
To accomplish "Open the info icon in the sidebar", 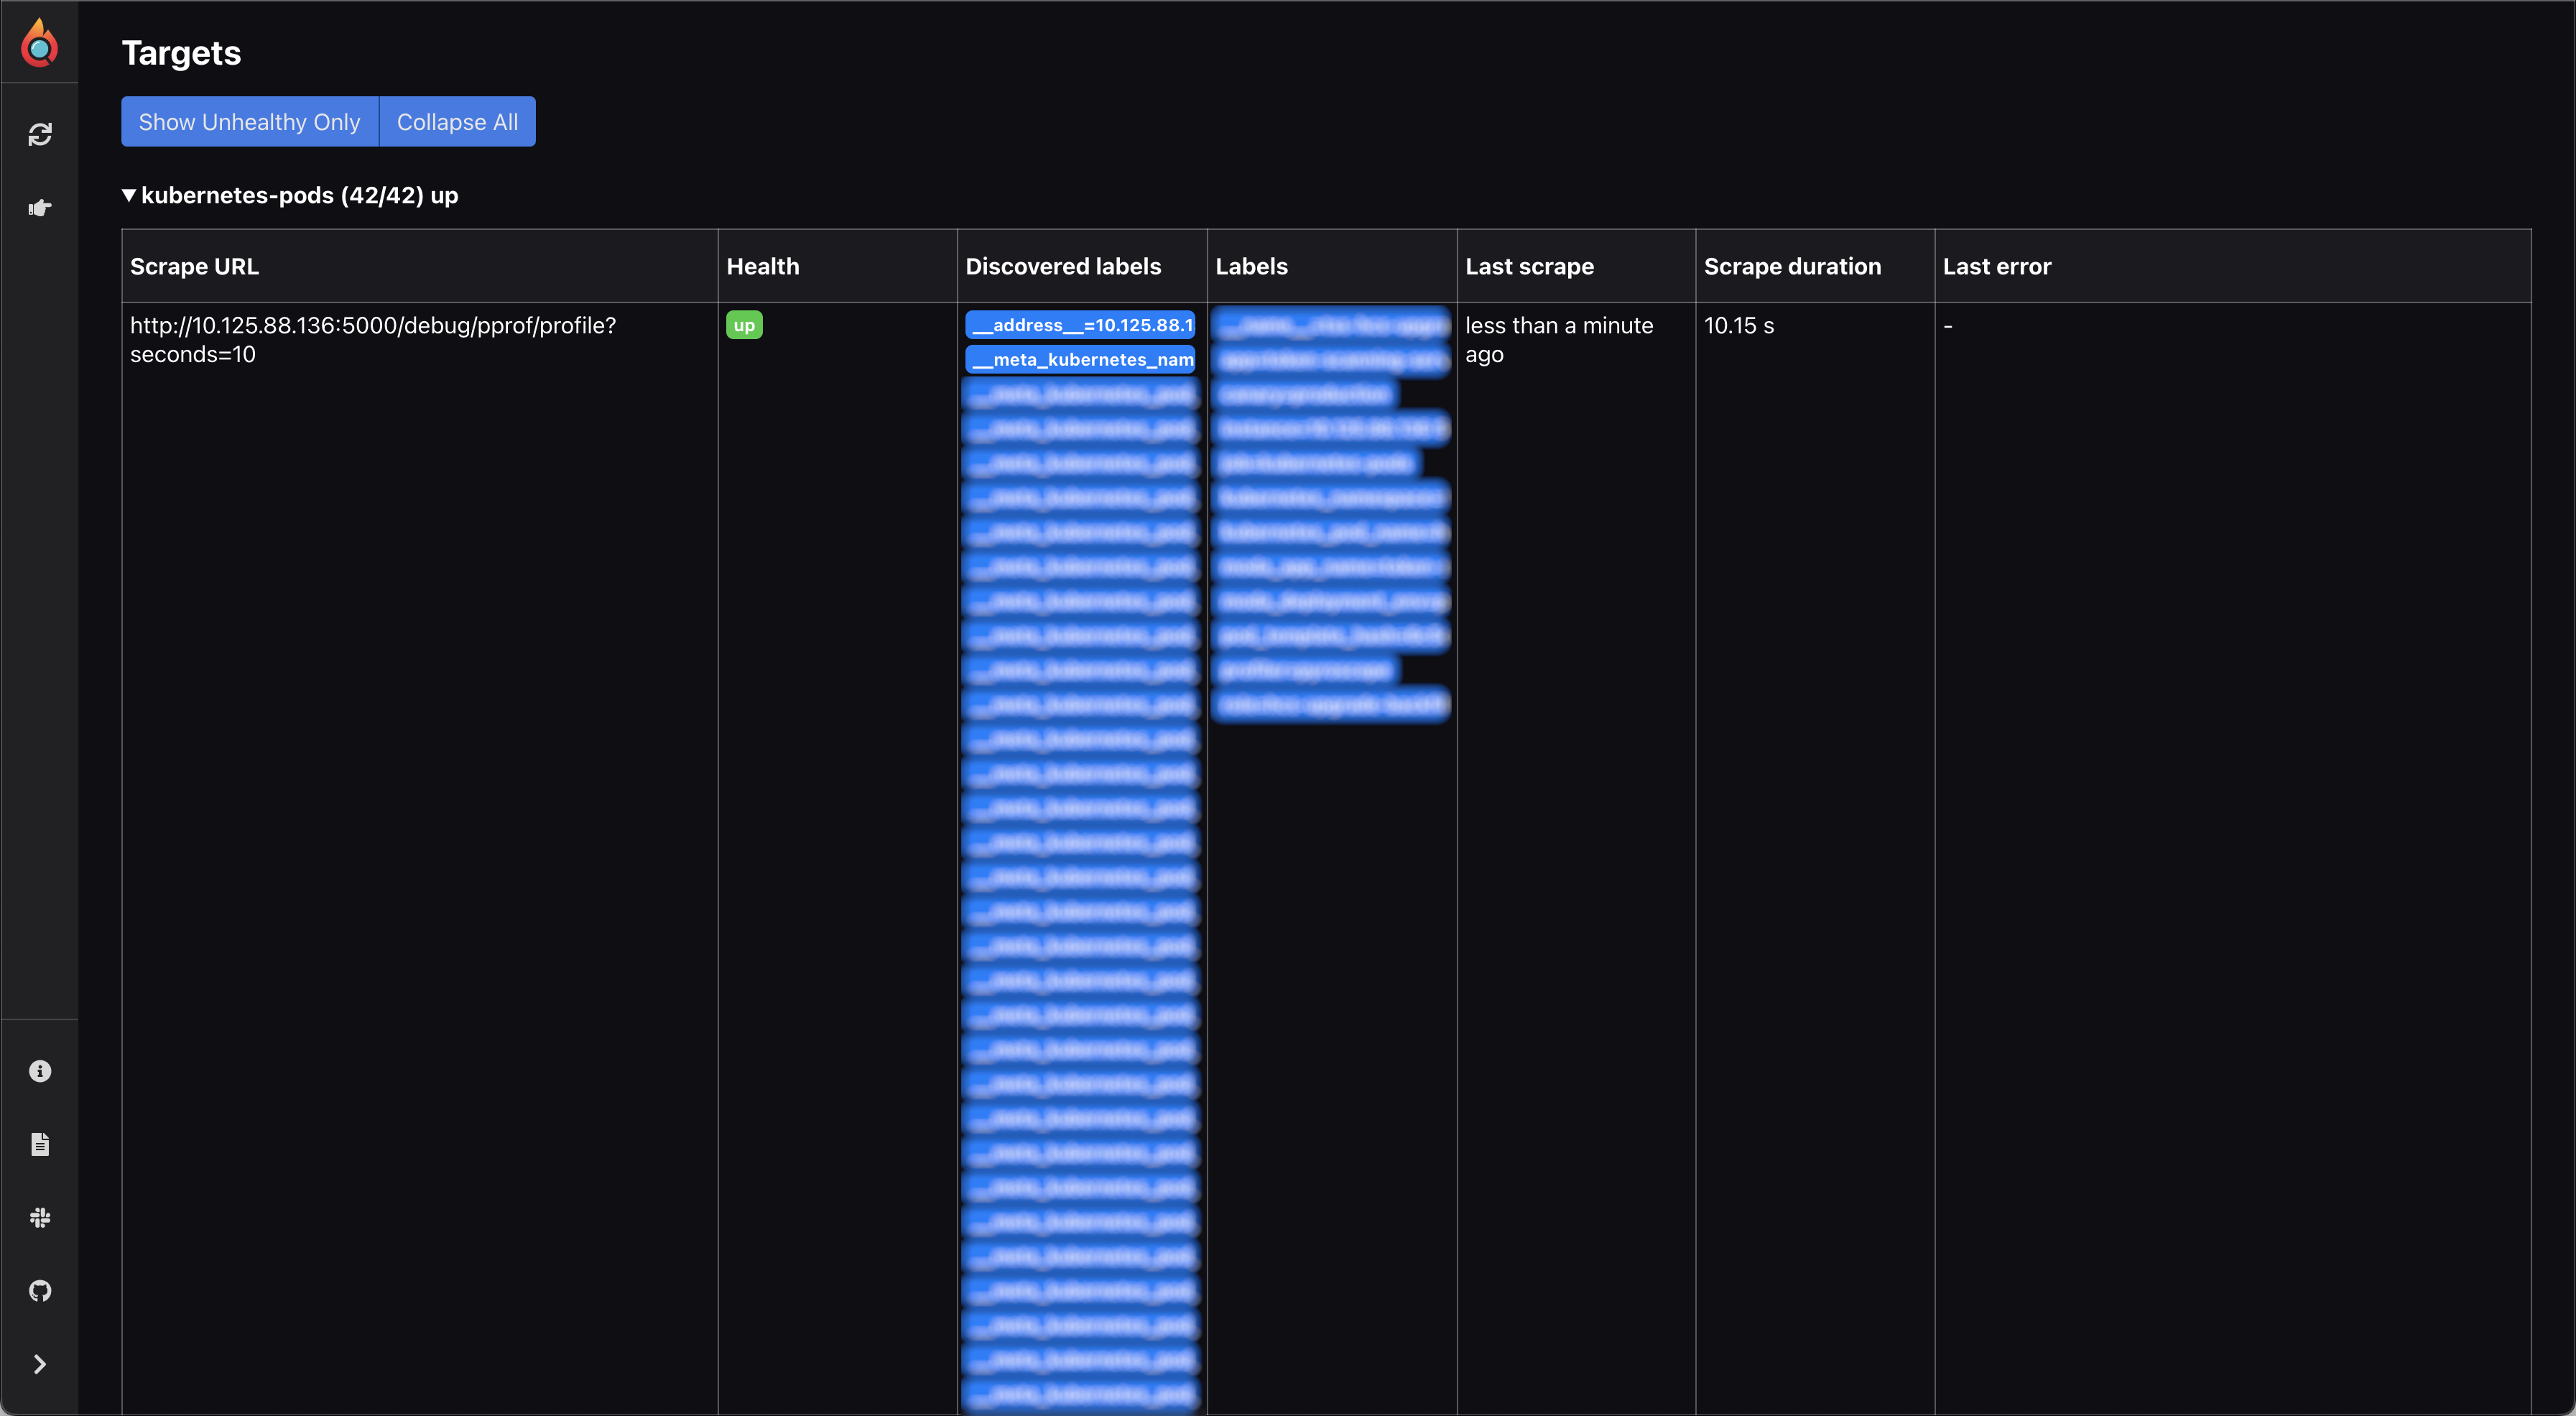I will coord(40,1070).
